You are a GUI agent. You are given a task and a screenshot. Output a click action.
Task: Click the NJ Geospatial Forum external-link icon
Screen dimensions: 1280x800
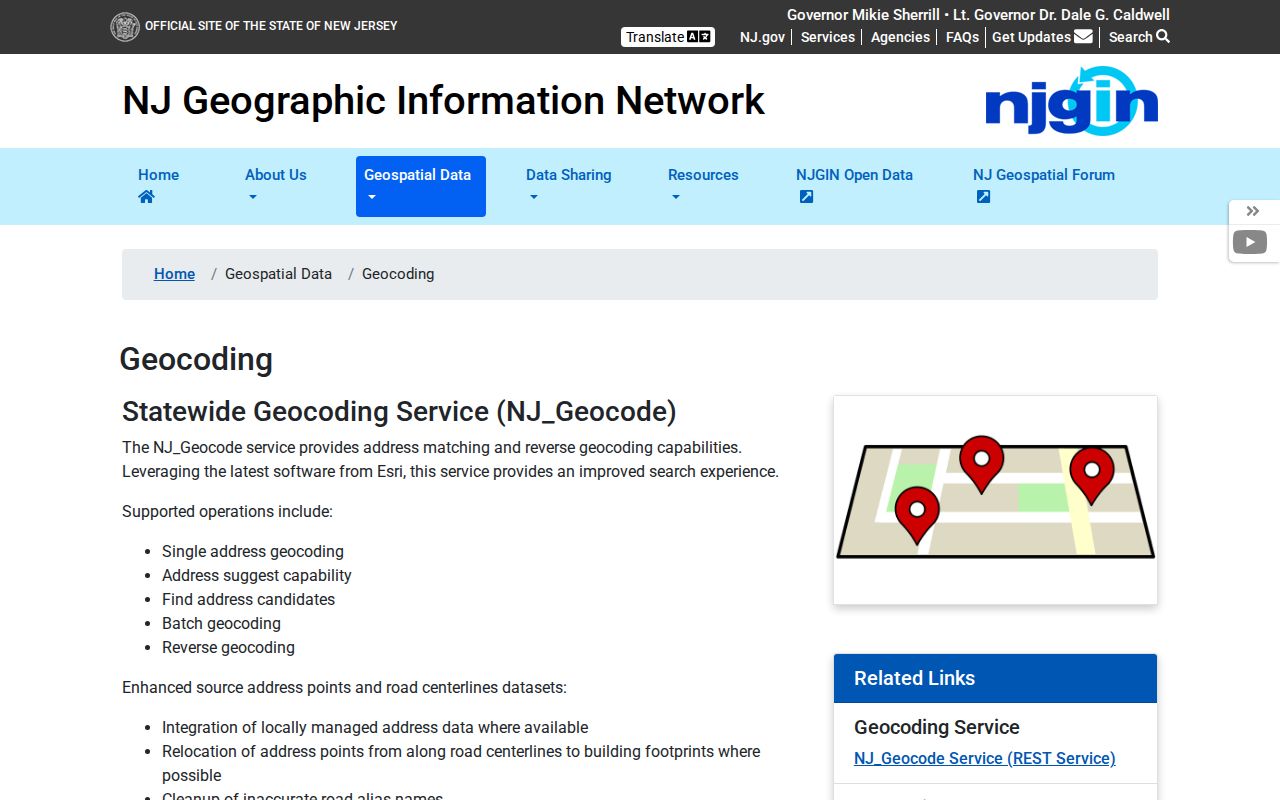[983, 197]
